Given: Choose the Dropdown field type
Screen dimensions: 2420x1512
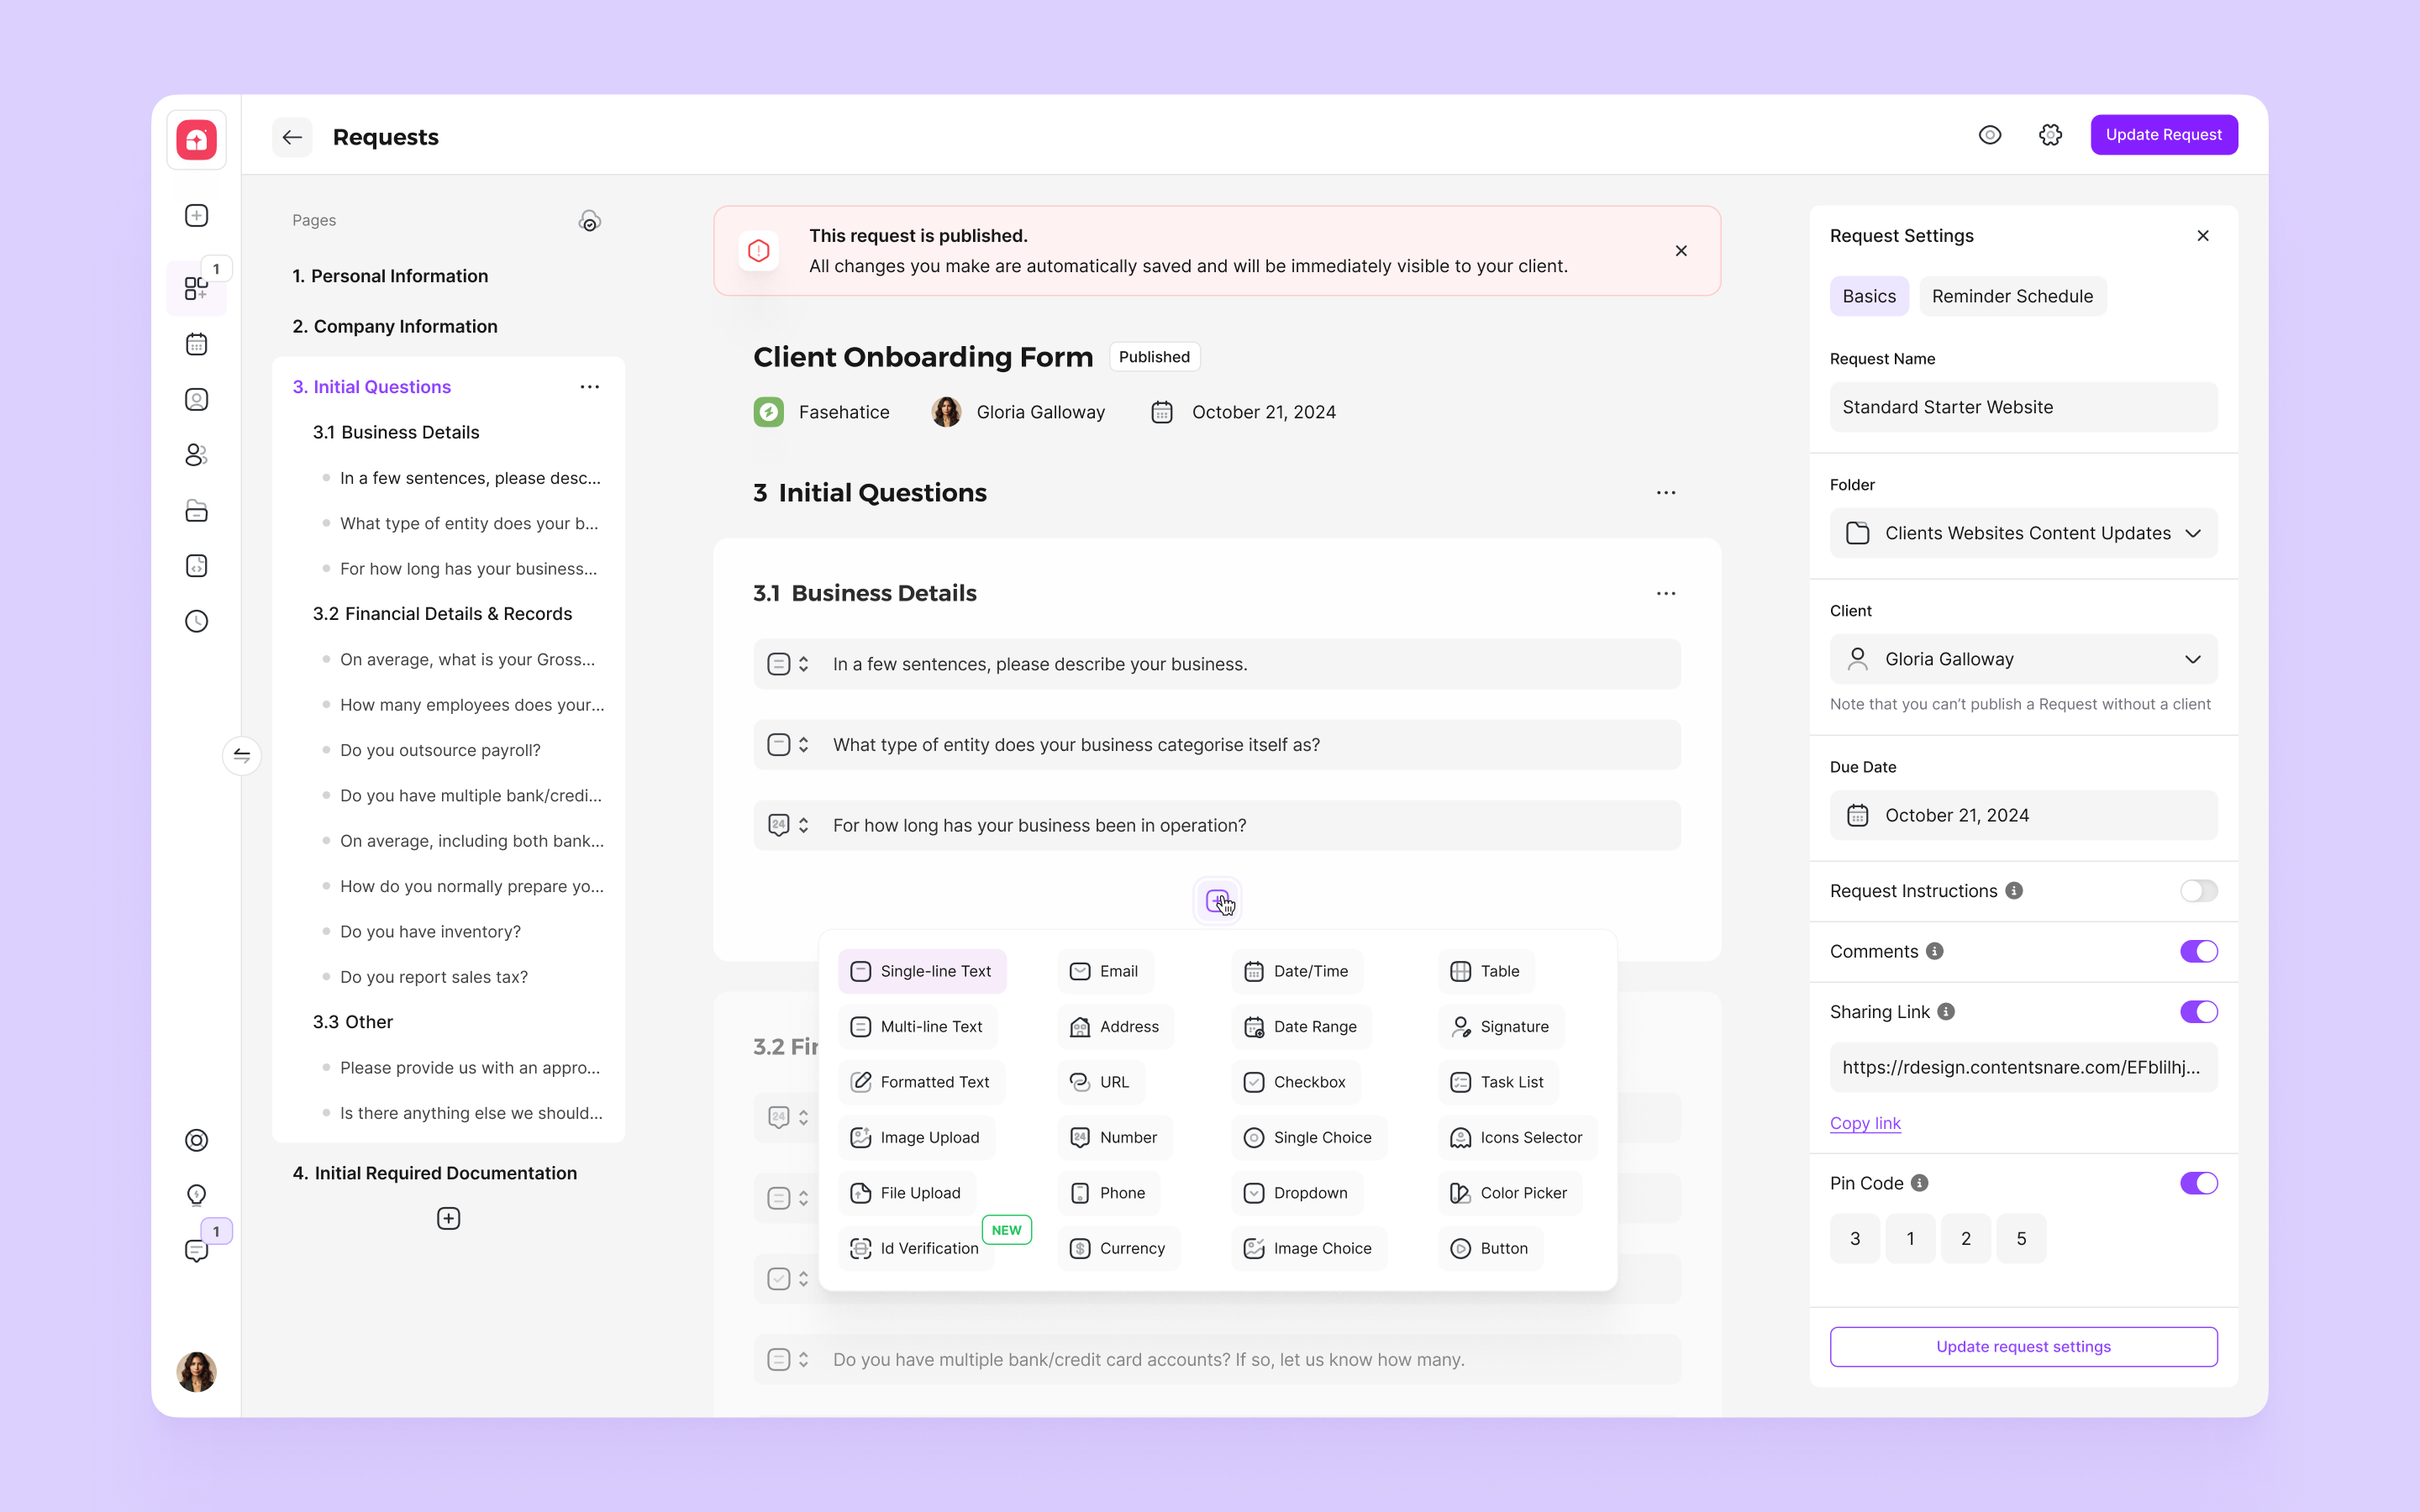Looking at the screenshot, I should (x=1297, y=1193).
